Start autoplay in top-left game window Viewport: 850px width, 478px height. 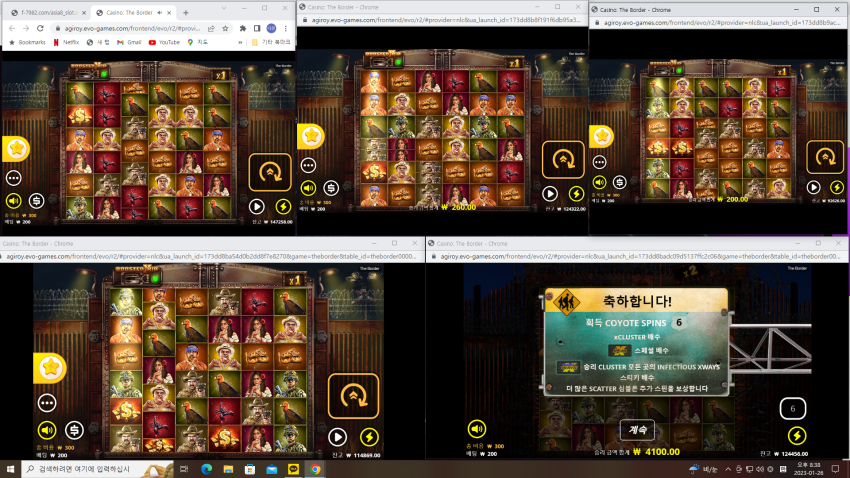coord(256,206)
